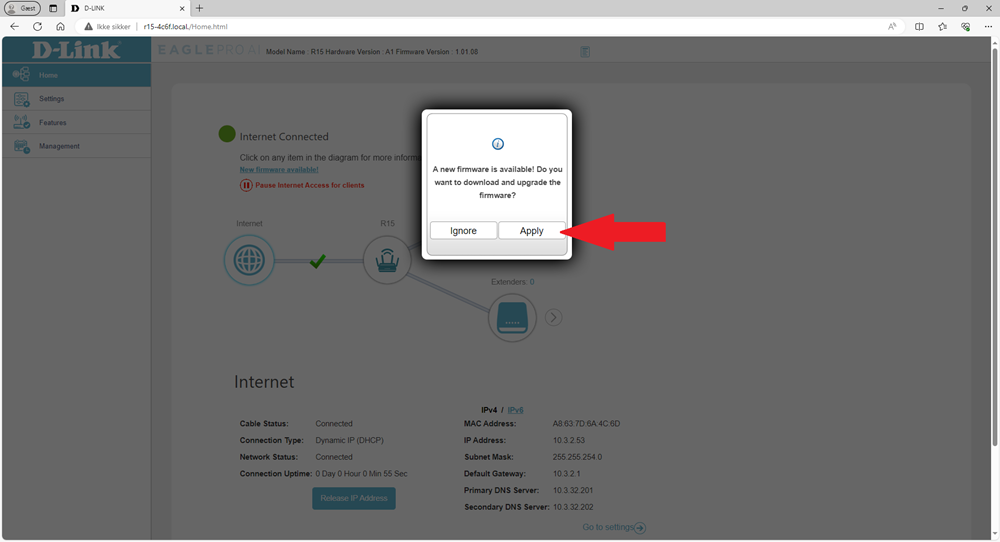Click the R15 router icon in diagram
Image resolution: width=1000 pixels, height=542 pixels.
point(387,260)
